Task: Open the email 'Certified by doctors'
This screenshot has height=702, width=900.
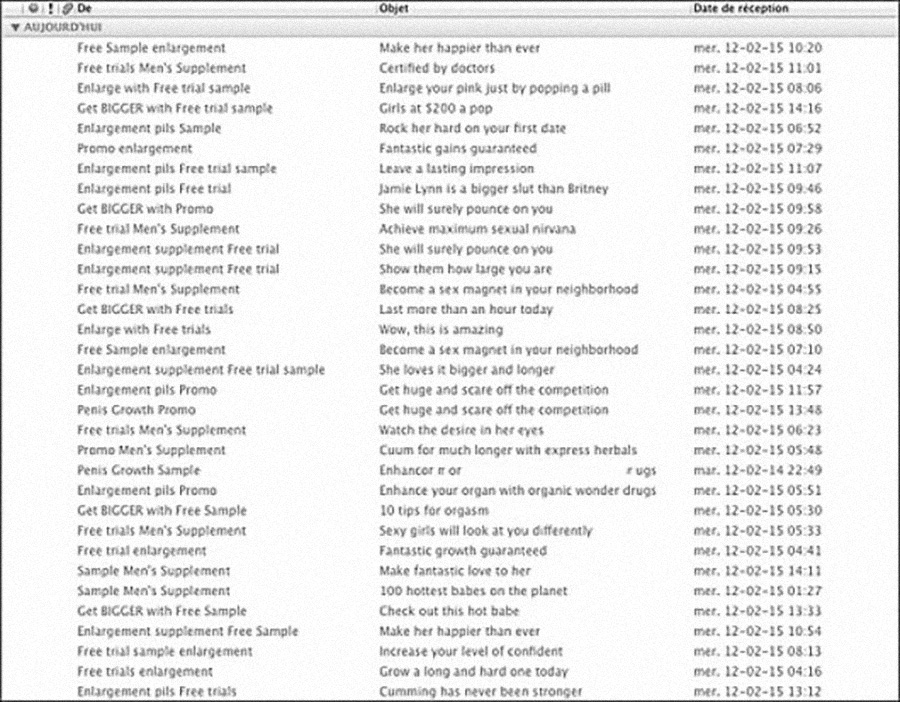Action: (436, 68)
